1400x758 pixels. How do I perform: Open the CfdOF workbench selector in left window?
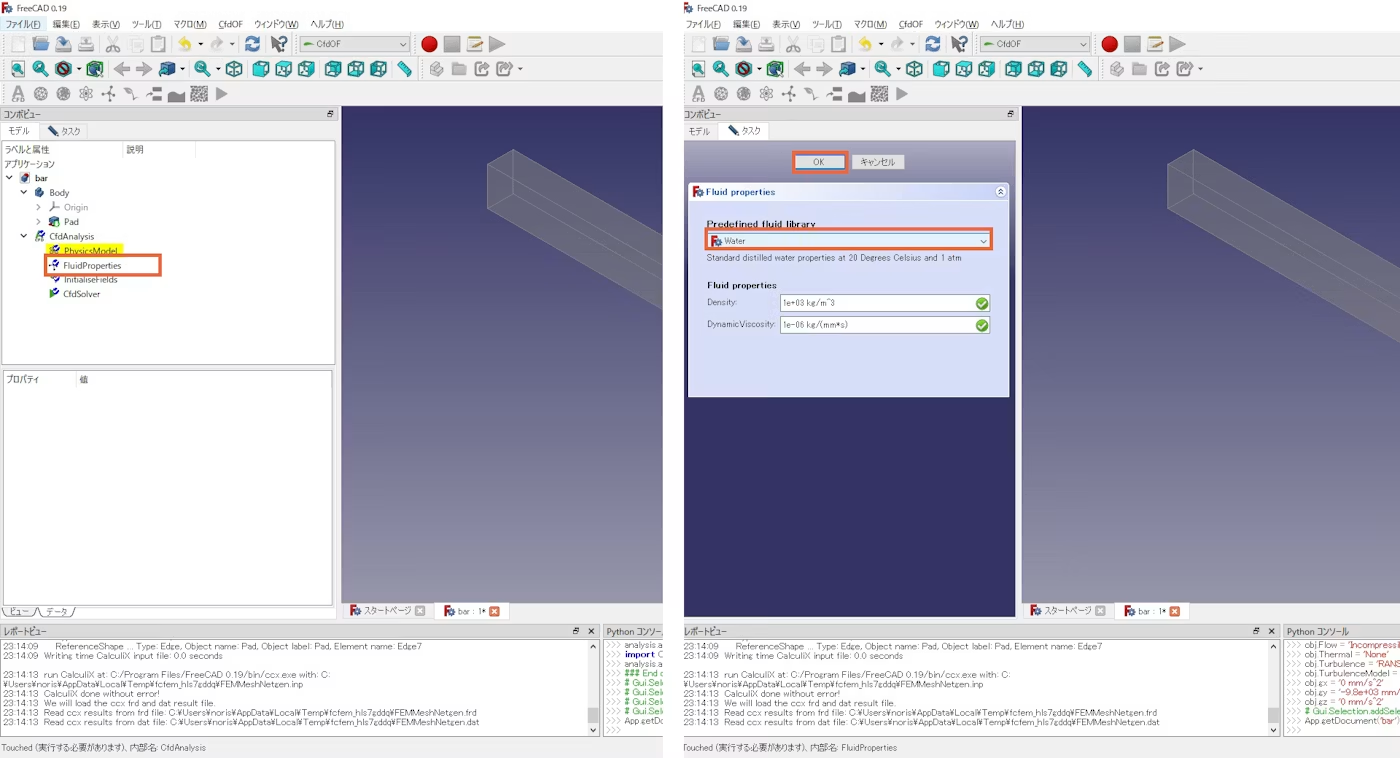(354, 44)
